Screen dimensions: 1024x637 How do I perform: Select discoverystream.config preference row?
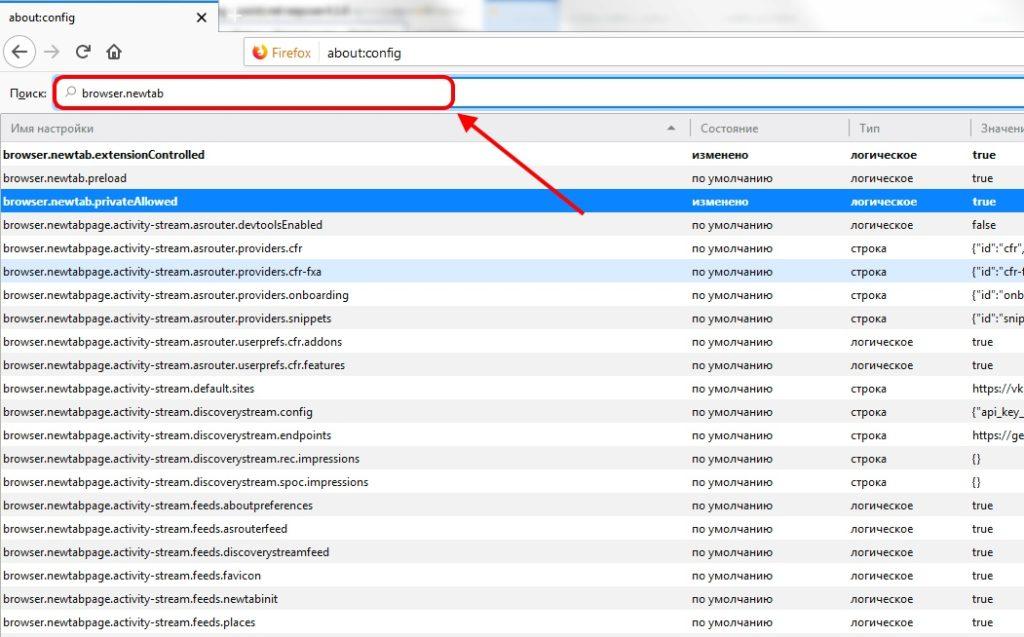tap(512, 412)
